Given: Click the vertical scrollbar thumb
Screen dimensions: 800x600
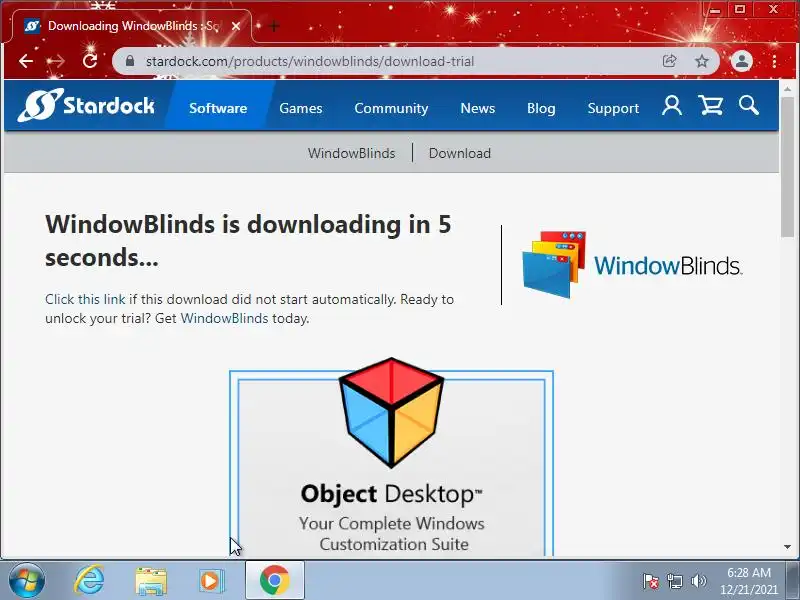Looking at the screenshot, I should tap(788, 167).
